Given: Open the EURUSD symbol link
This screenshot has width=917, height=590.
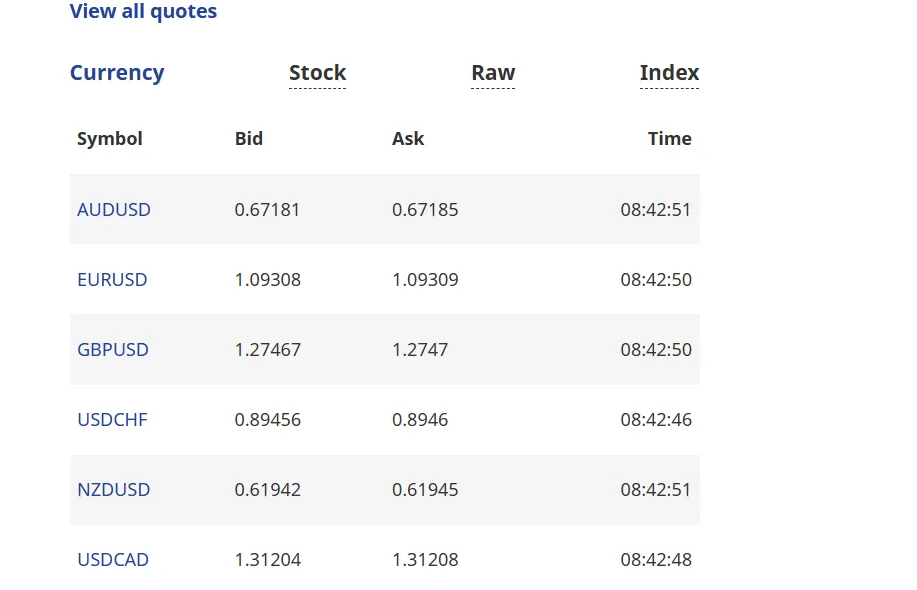Looking at the screenshot, I should point(112,280).
